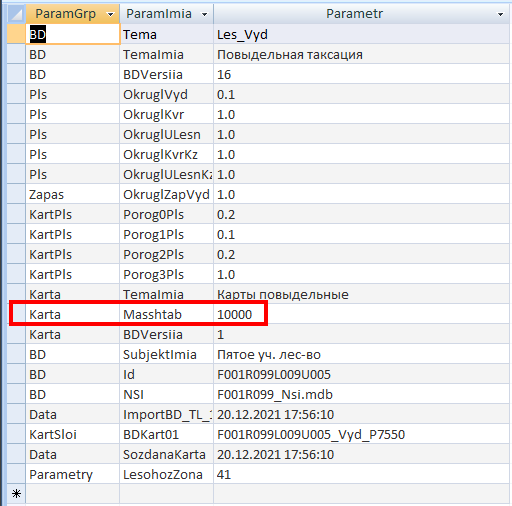Click the Masshtab value 10000 cell
This screenshot has width=512, height=506.
[x=361, y=314]
